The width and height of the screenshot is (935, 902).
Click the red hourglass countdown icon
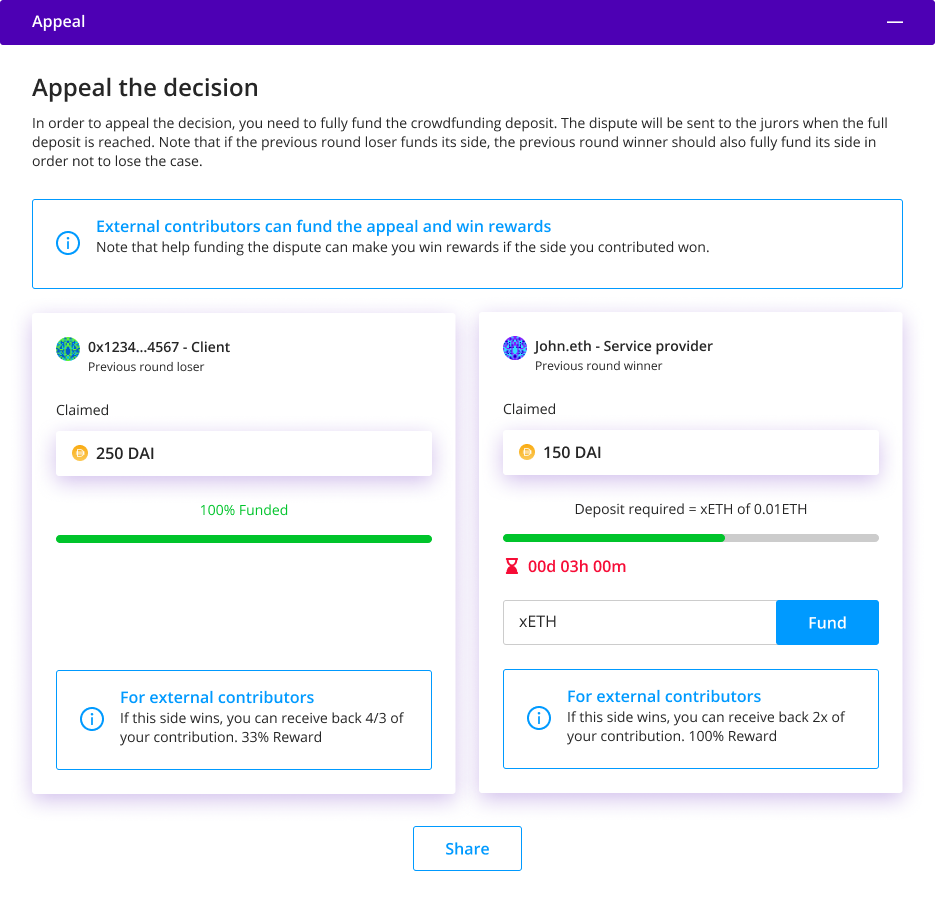512,566
